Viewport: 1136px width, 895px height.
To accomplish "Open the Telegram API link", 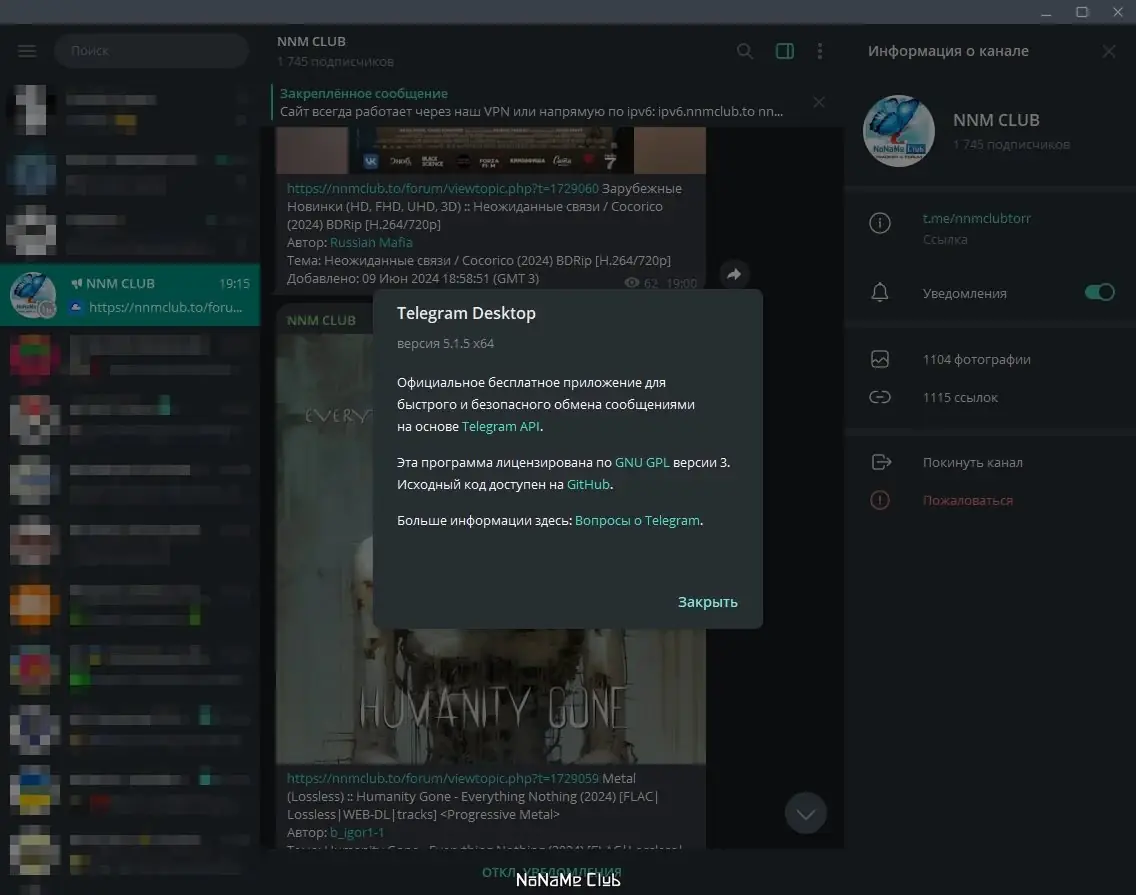I will 500,426.
